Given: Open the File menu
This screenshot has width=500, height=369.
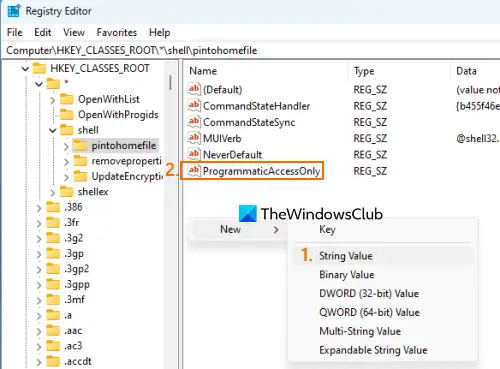Looking at the screenshot, I should pos(15,32).
